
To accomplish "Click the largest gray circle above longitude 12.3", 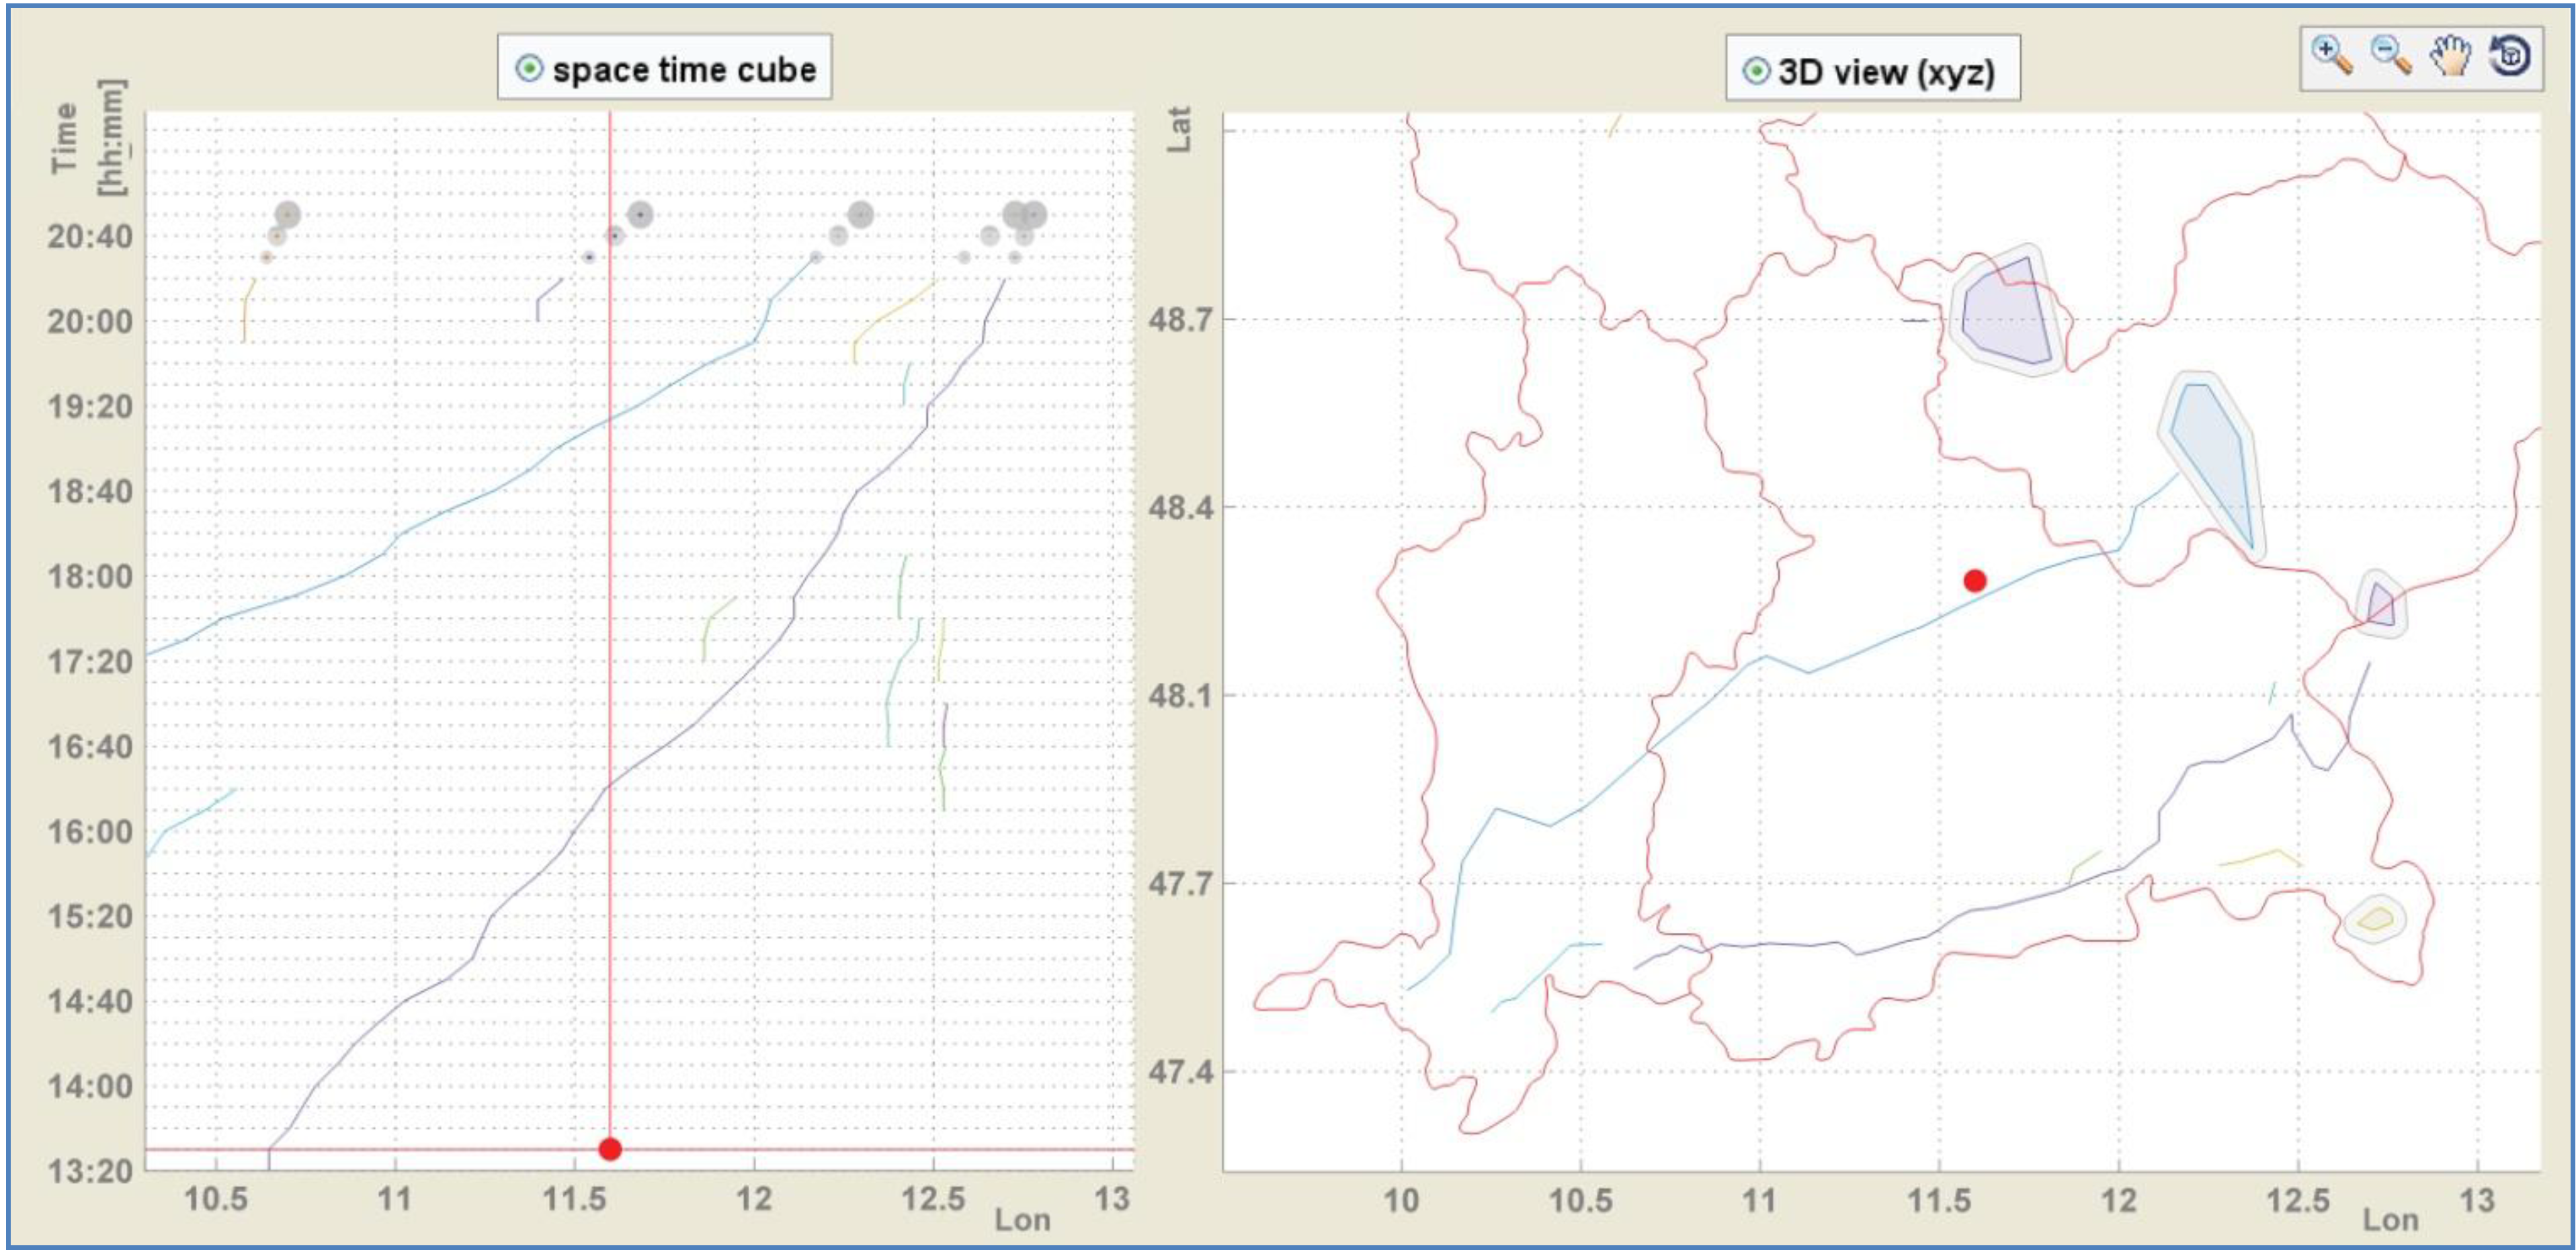I will 860,214.
